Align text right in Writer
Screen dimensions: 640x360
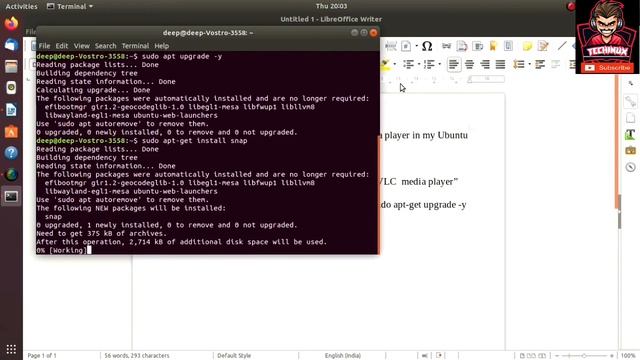pyautogui.click(x=485, y=64)
